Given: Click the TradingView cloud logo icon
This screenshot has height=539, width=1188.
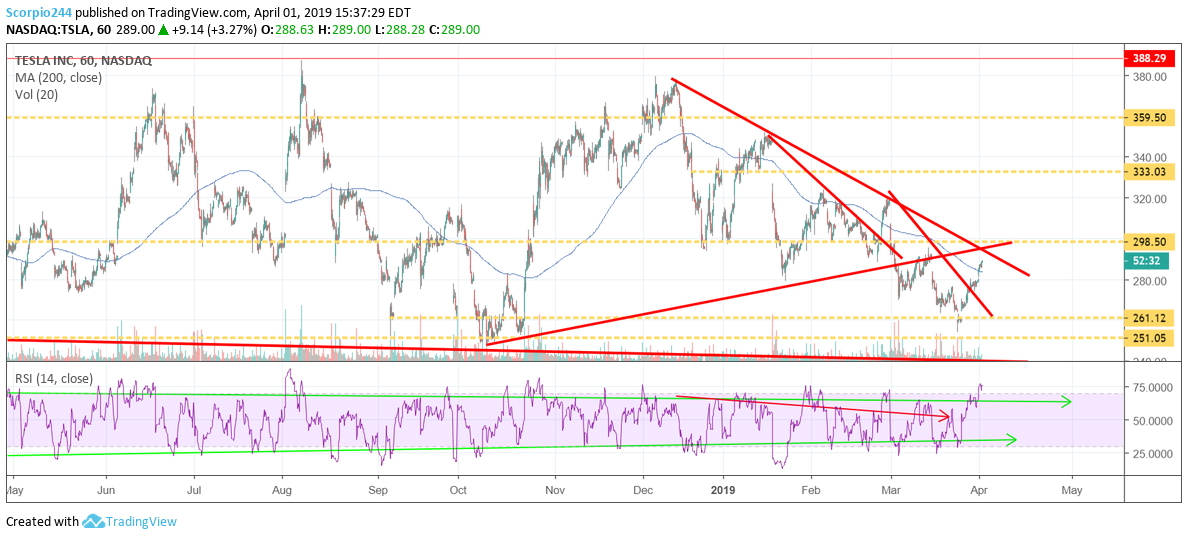Looking at the screenshot, I should pyautogui.click(x=93, y=522).
